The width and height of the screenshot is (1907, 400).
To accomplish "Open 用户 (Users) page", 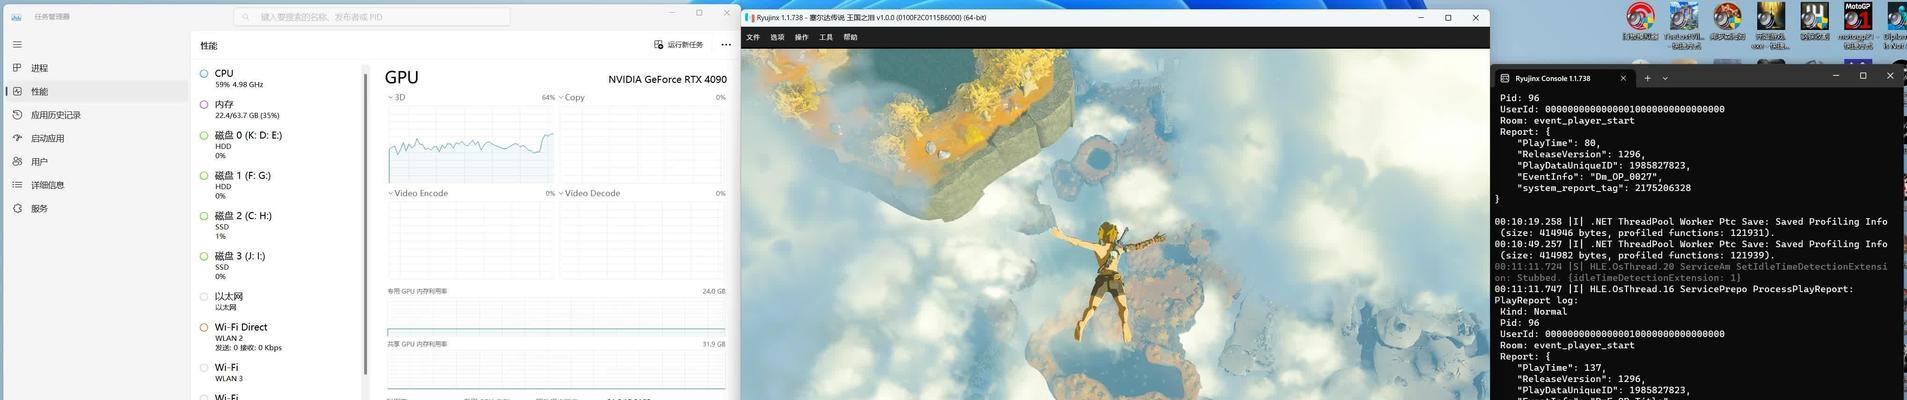I will tap(95, 161).
